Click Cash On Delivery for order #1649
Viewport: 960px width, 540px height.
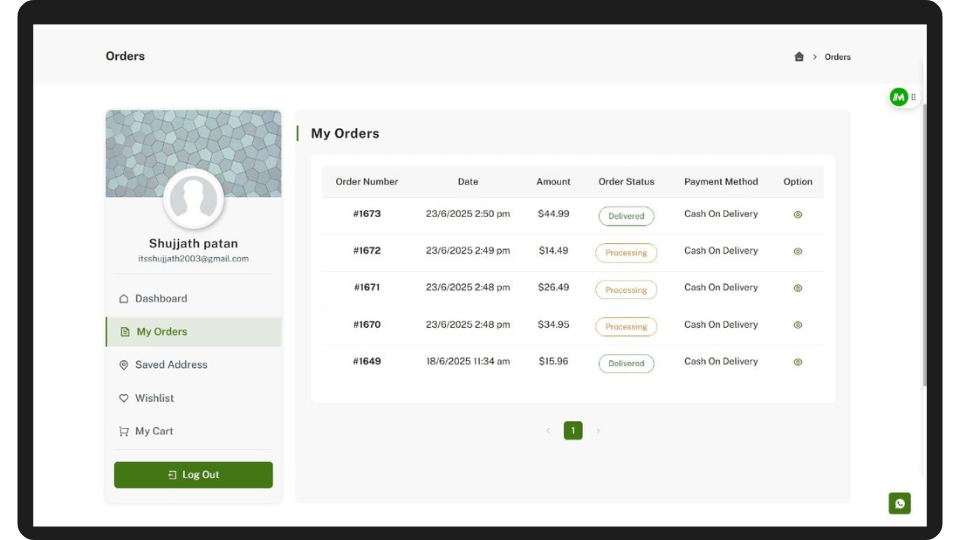721,361
